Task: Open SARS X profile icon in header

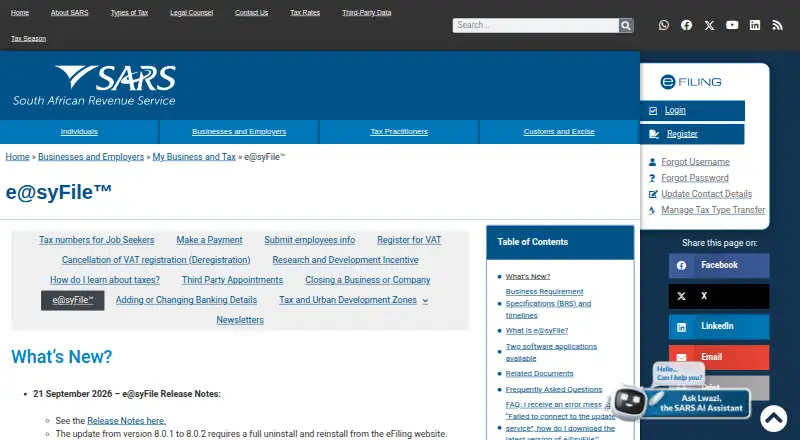Action: coord(709,25)
